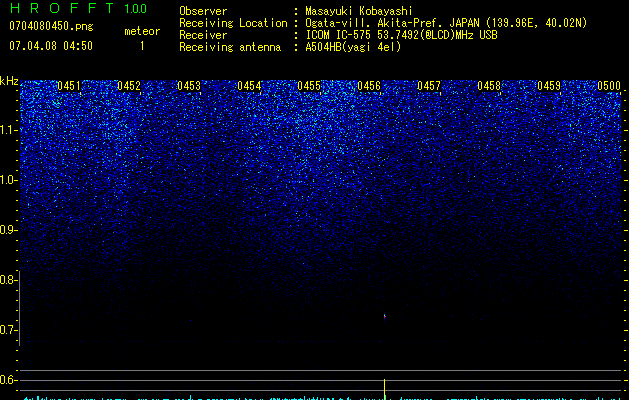Click the 0.7 kHz axis label
This screenshot has height=400, width=629.
(x=7, y=330)
